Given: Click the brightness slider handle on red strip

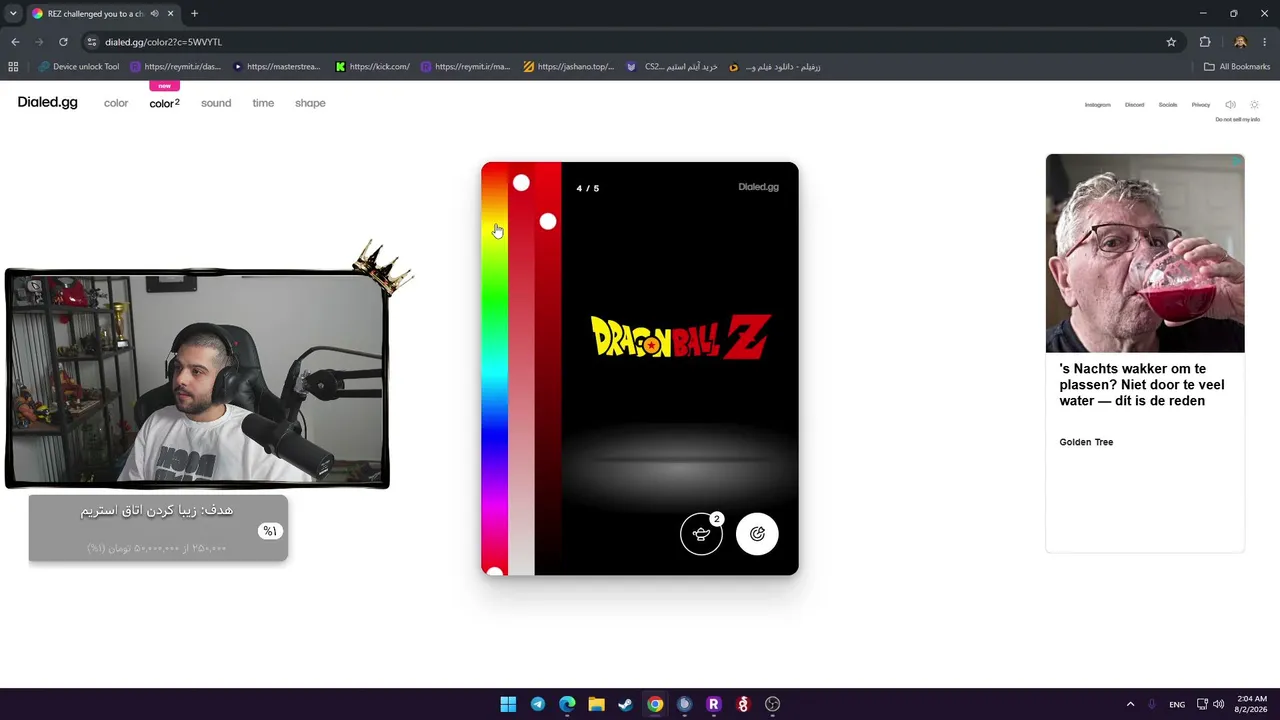Looking at the screenshot, I should [x=548, y=222].
